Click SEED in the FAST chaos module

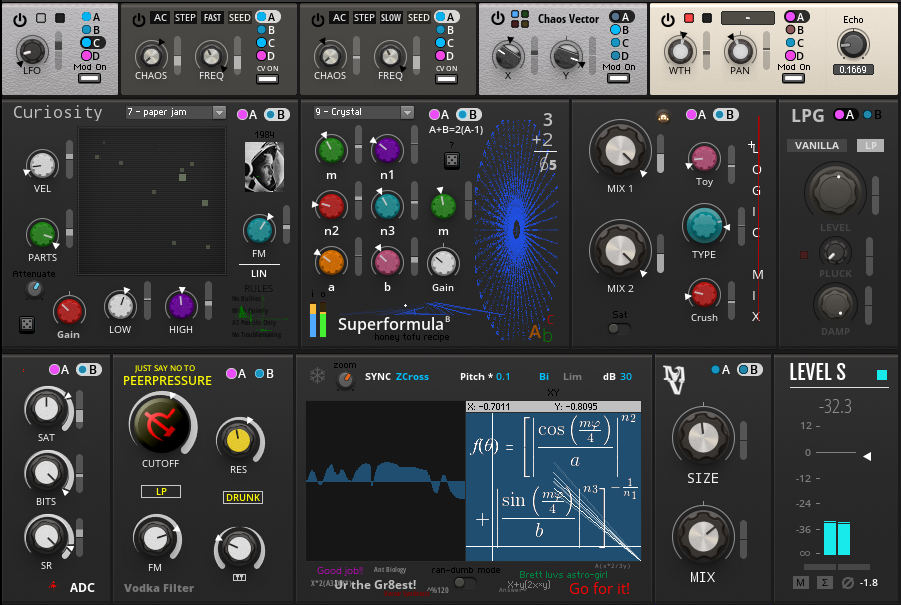tap(239, 18)
